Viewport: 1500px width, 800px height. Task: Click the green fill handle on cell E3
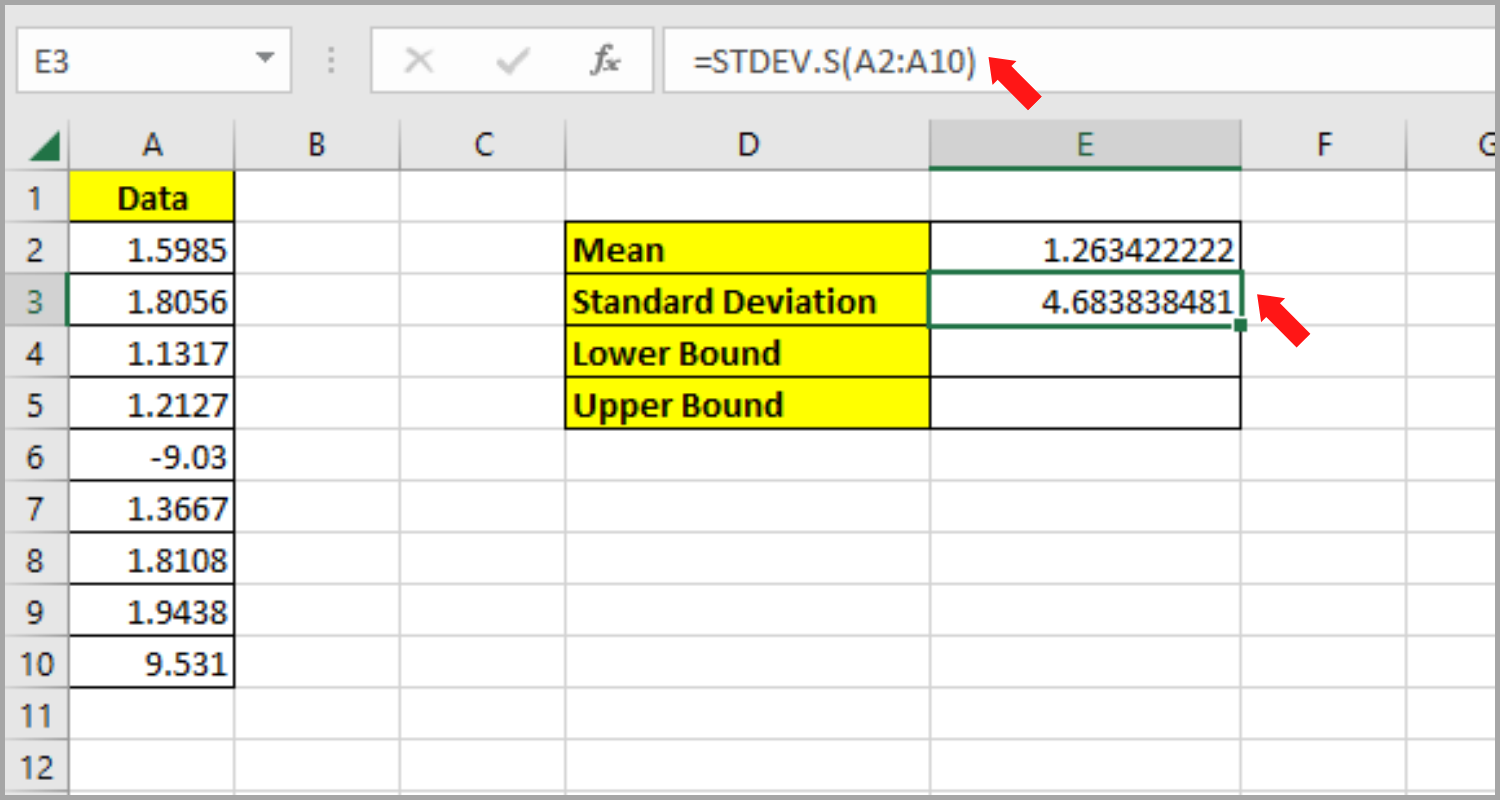point(1240,326)
